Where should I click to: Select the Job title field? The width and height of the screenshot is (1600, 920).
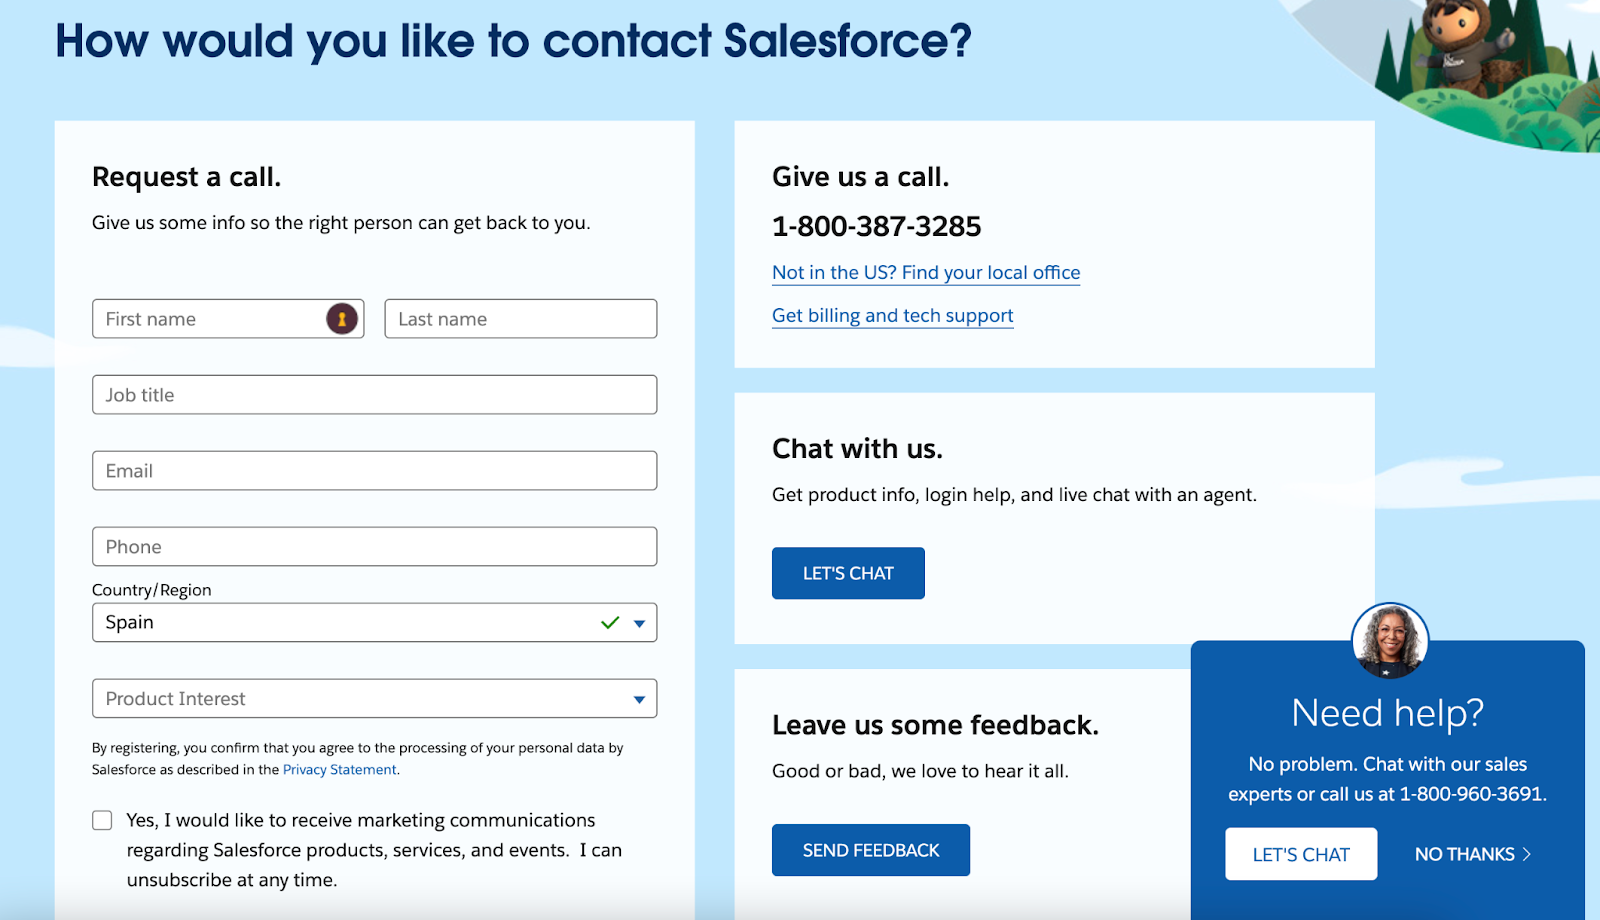[x=374, y=394]
